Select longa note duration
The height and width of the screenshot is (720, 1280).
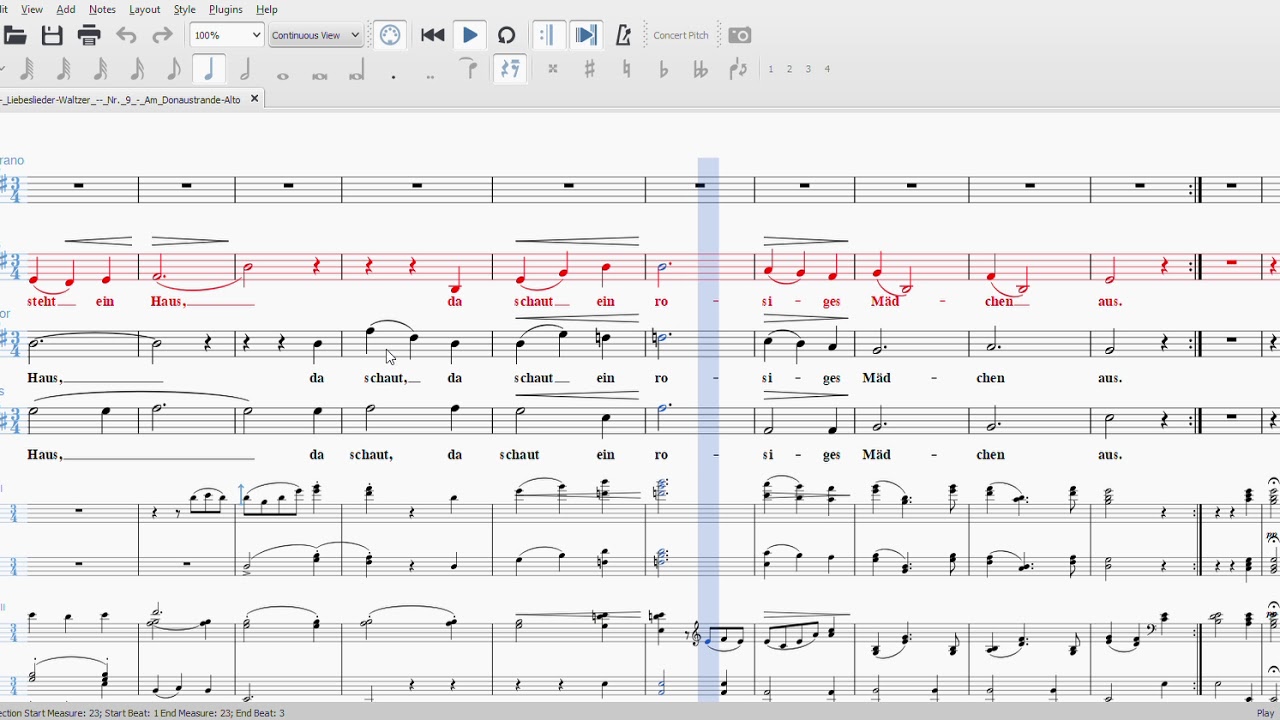pos(357,71)
